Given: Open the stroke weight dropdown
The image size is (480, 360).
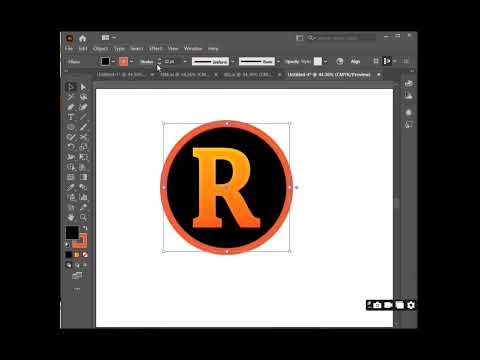Looking at the screenshot, I should pos(185,61).
